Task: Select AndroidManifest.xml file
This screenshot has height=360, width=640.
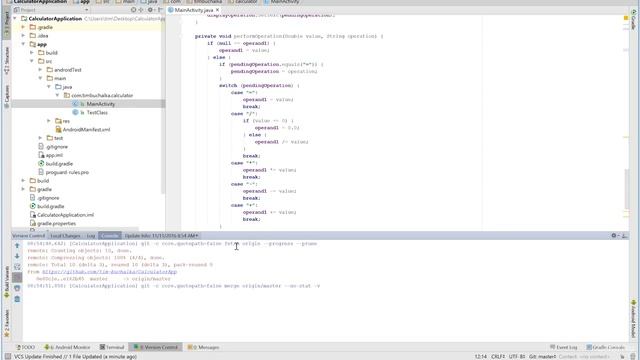Action: click(x=86, y=129)
